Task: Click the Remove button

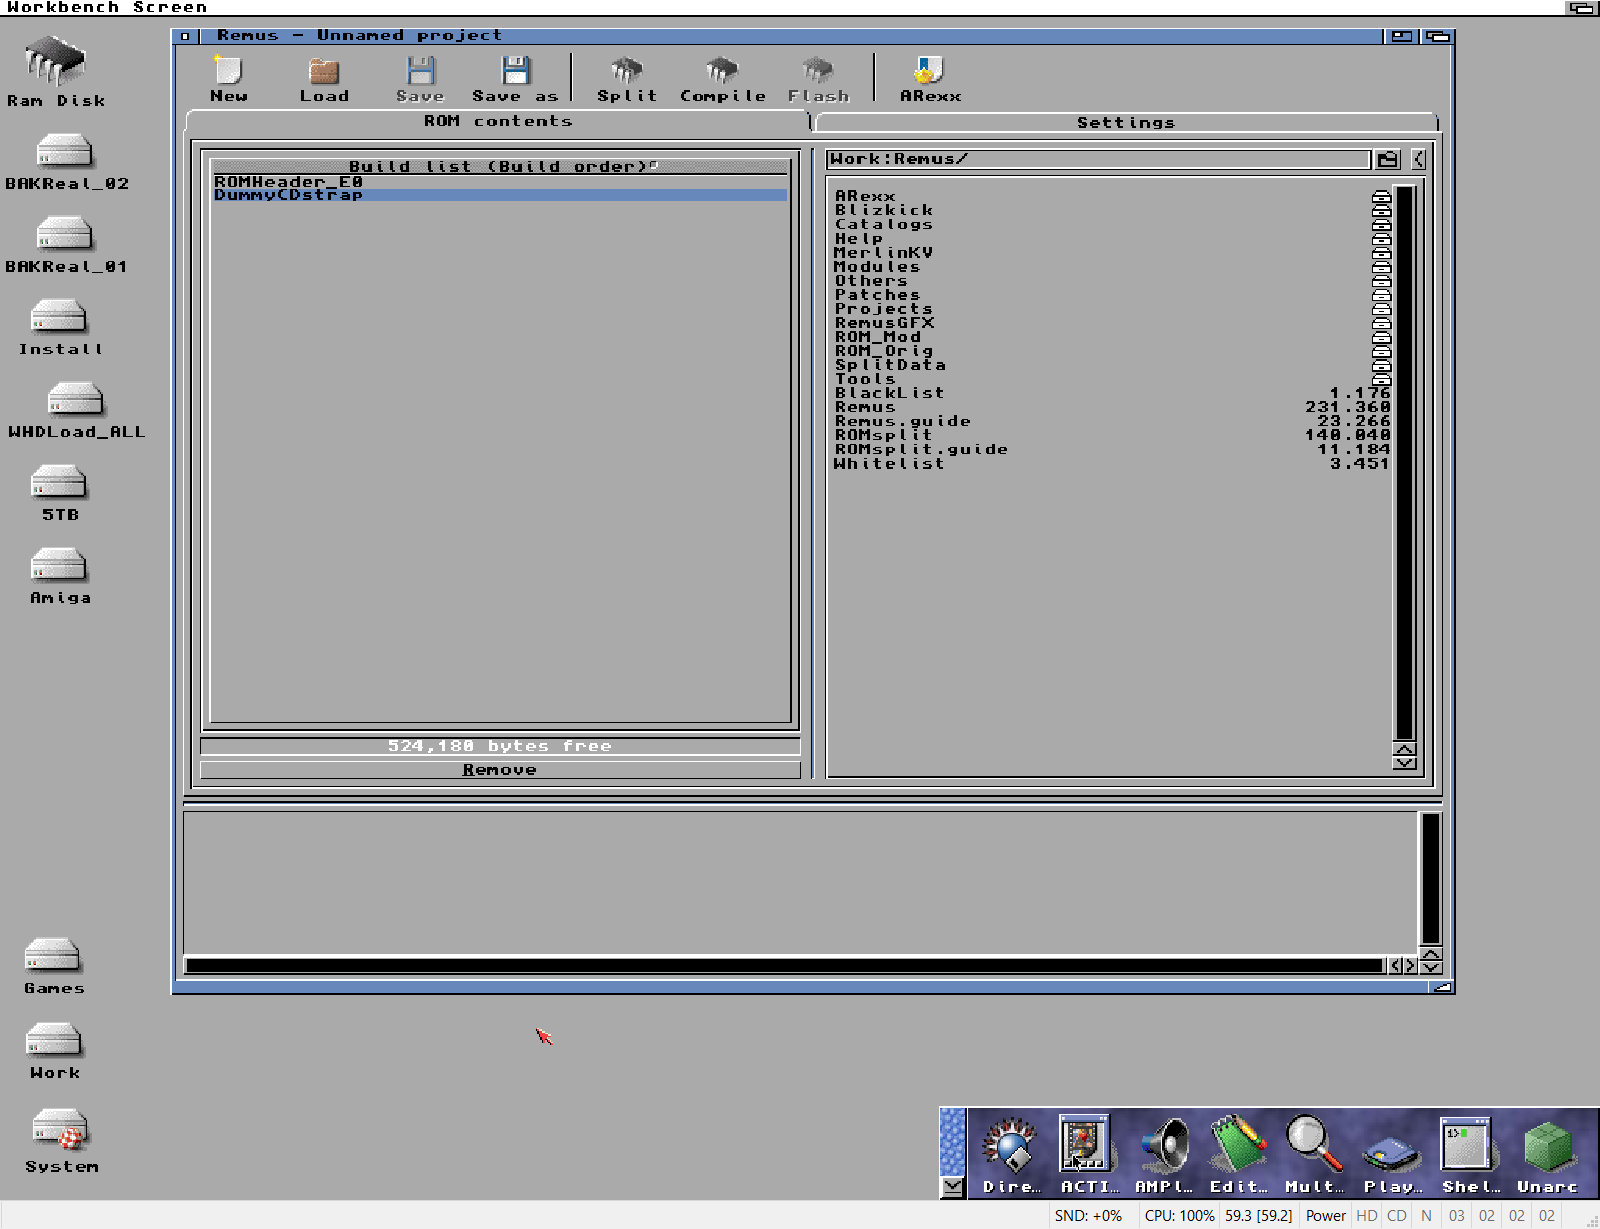Action: (x=500, y=770)
